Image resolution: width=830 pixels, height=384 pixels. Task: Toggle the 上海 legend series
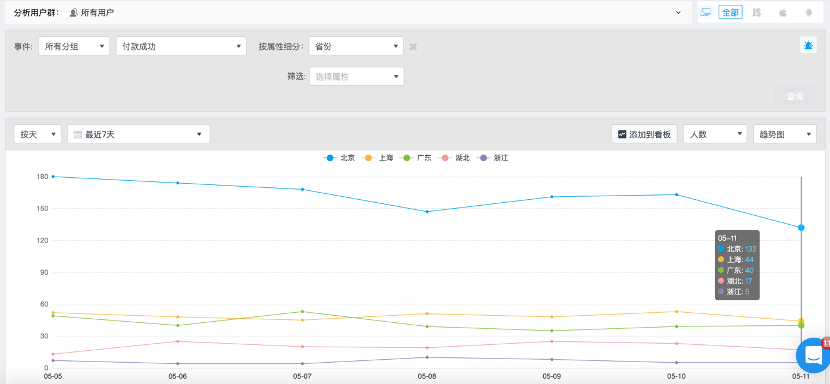click(x=377, y=157)
